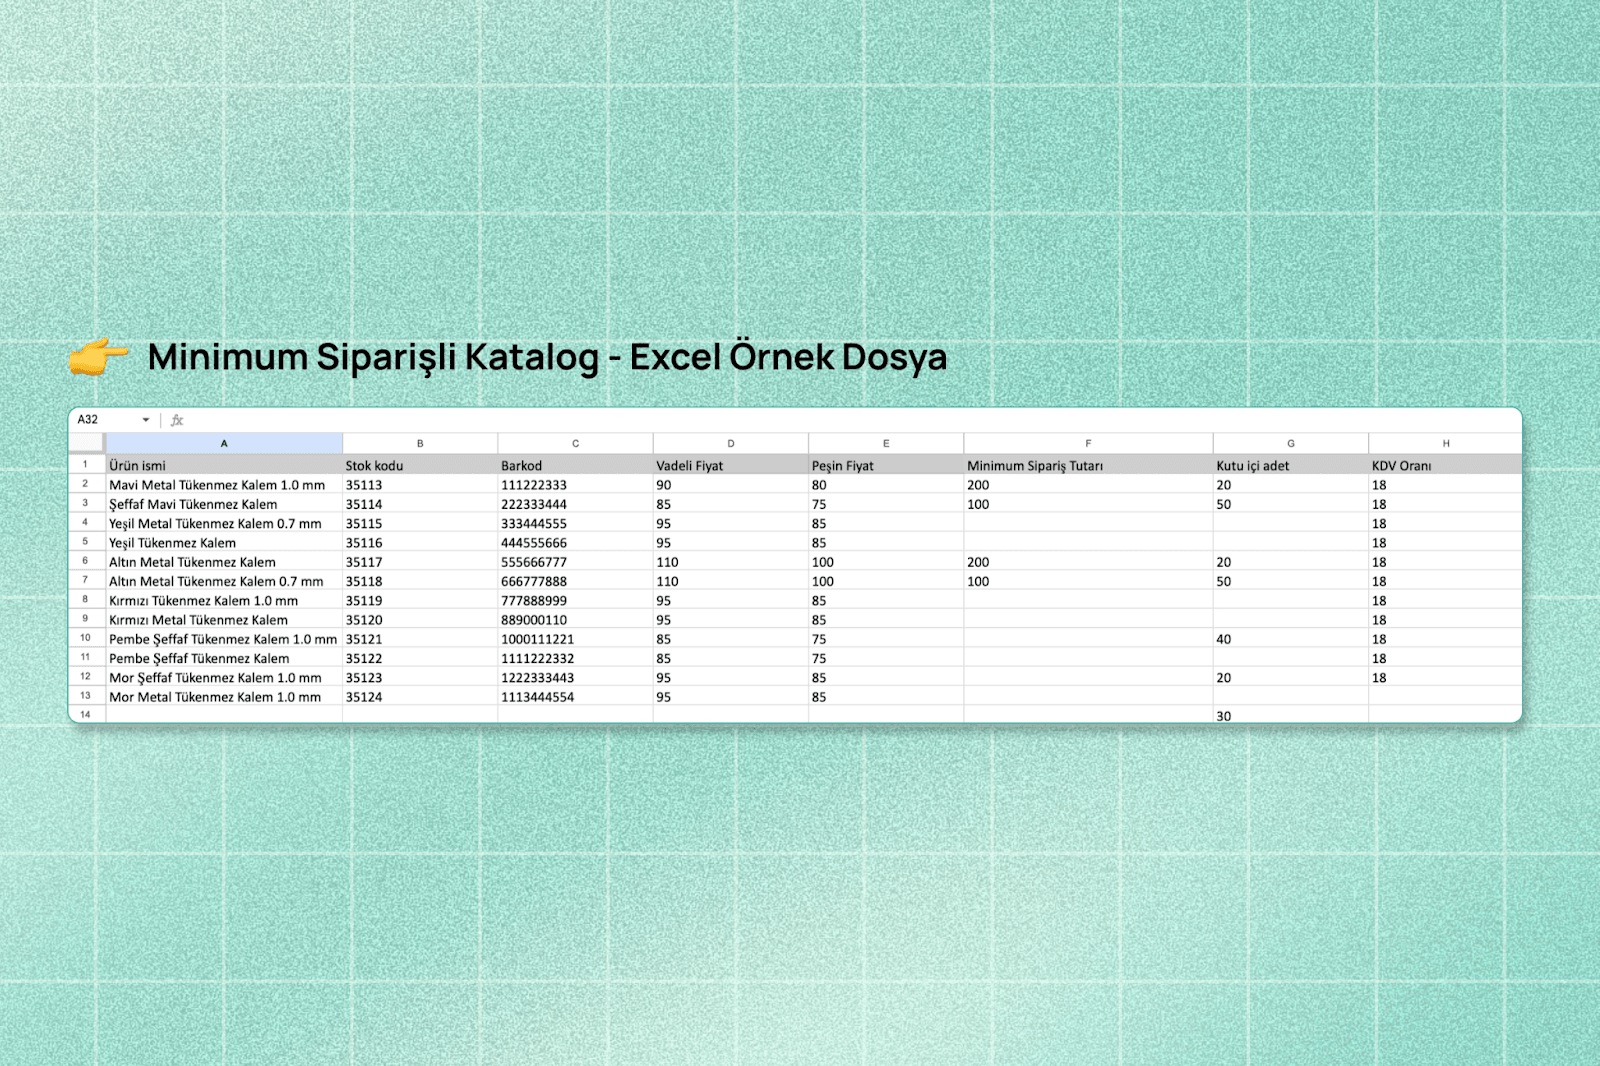1600x1066 pixels.
Task: Click the fx formula icon
Action: pos(177,420)
